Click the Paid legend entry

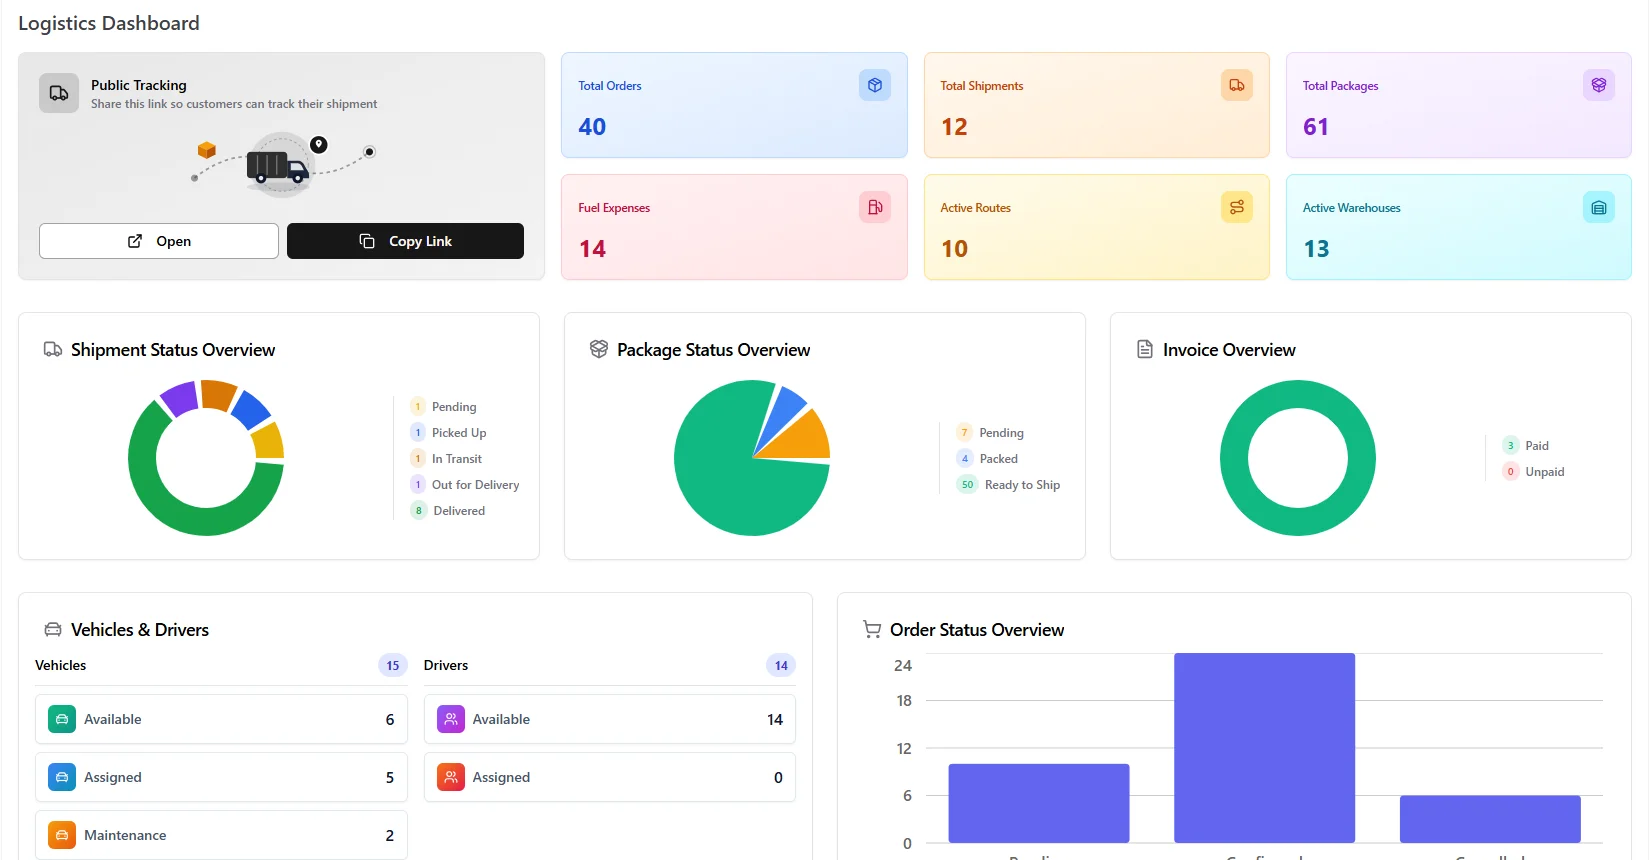(x=1526, y=446)
